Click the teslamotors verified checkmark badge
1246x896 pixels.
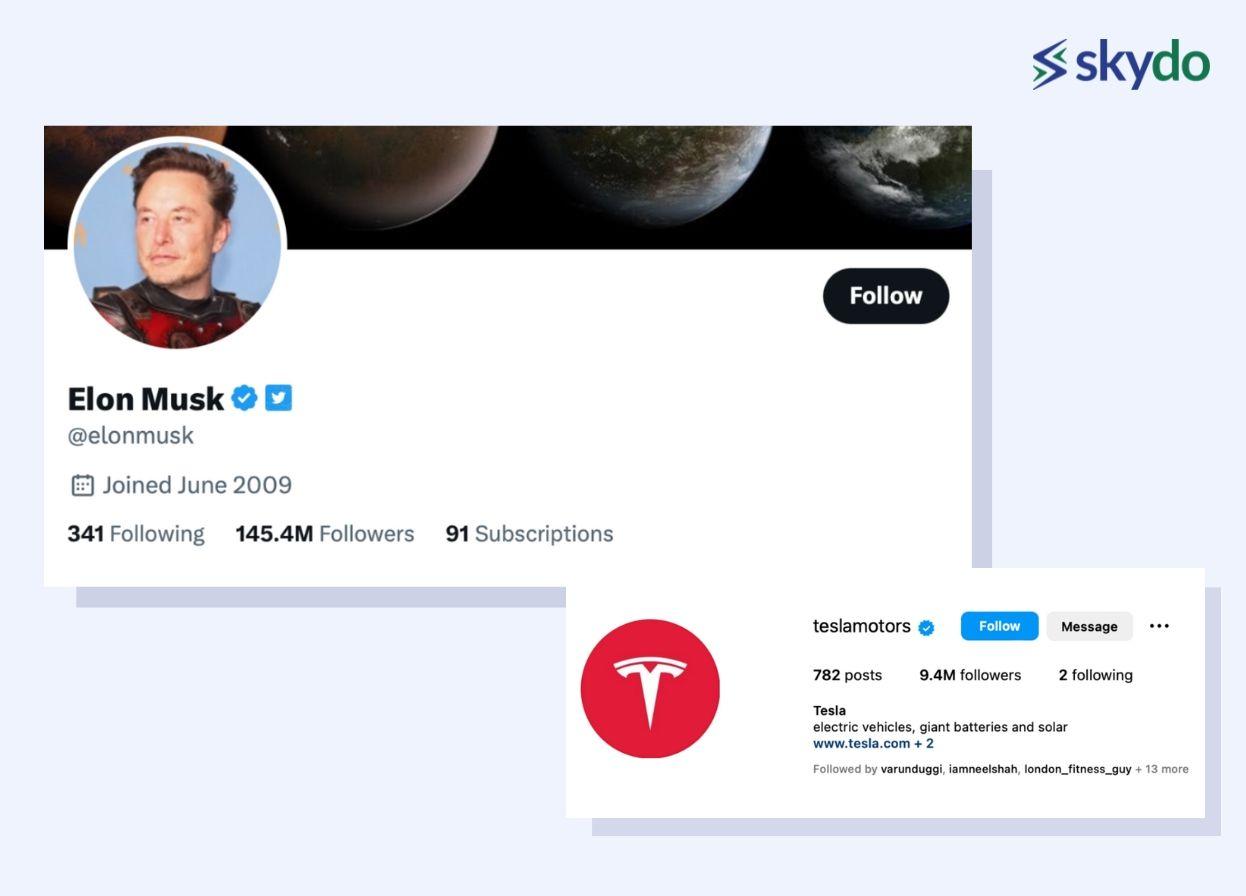click(926, 628)
